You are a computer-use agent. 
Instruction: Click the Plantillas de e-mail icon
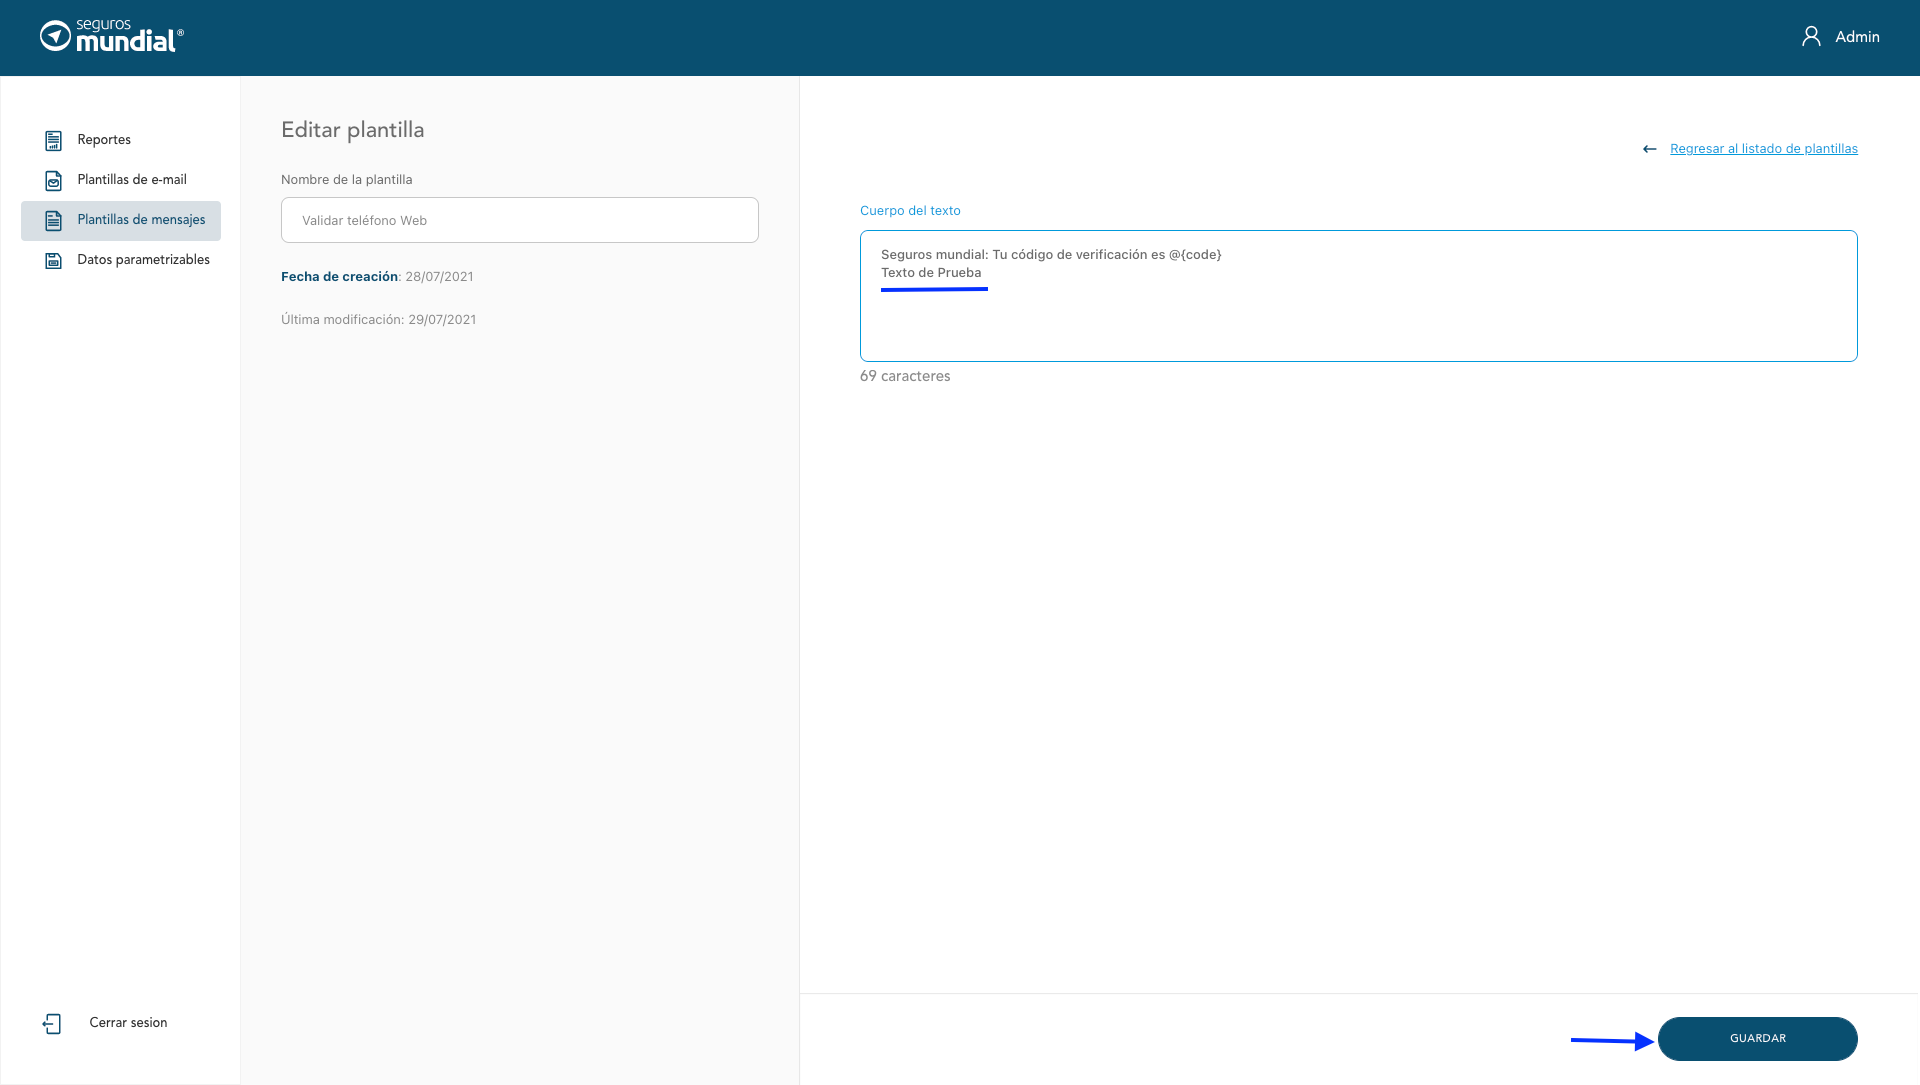coord(53,181)
